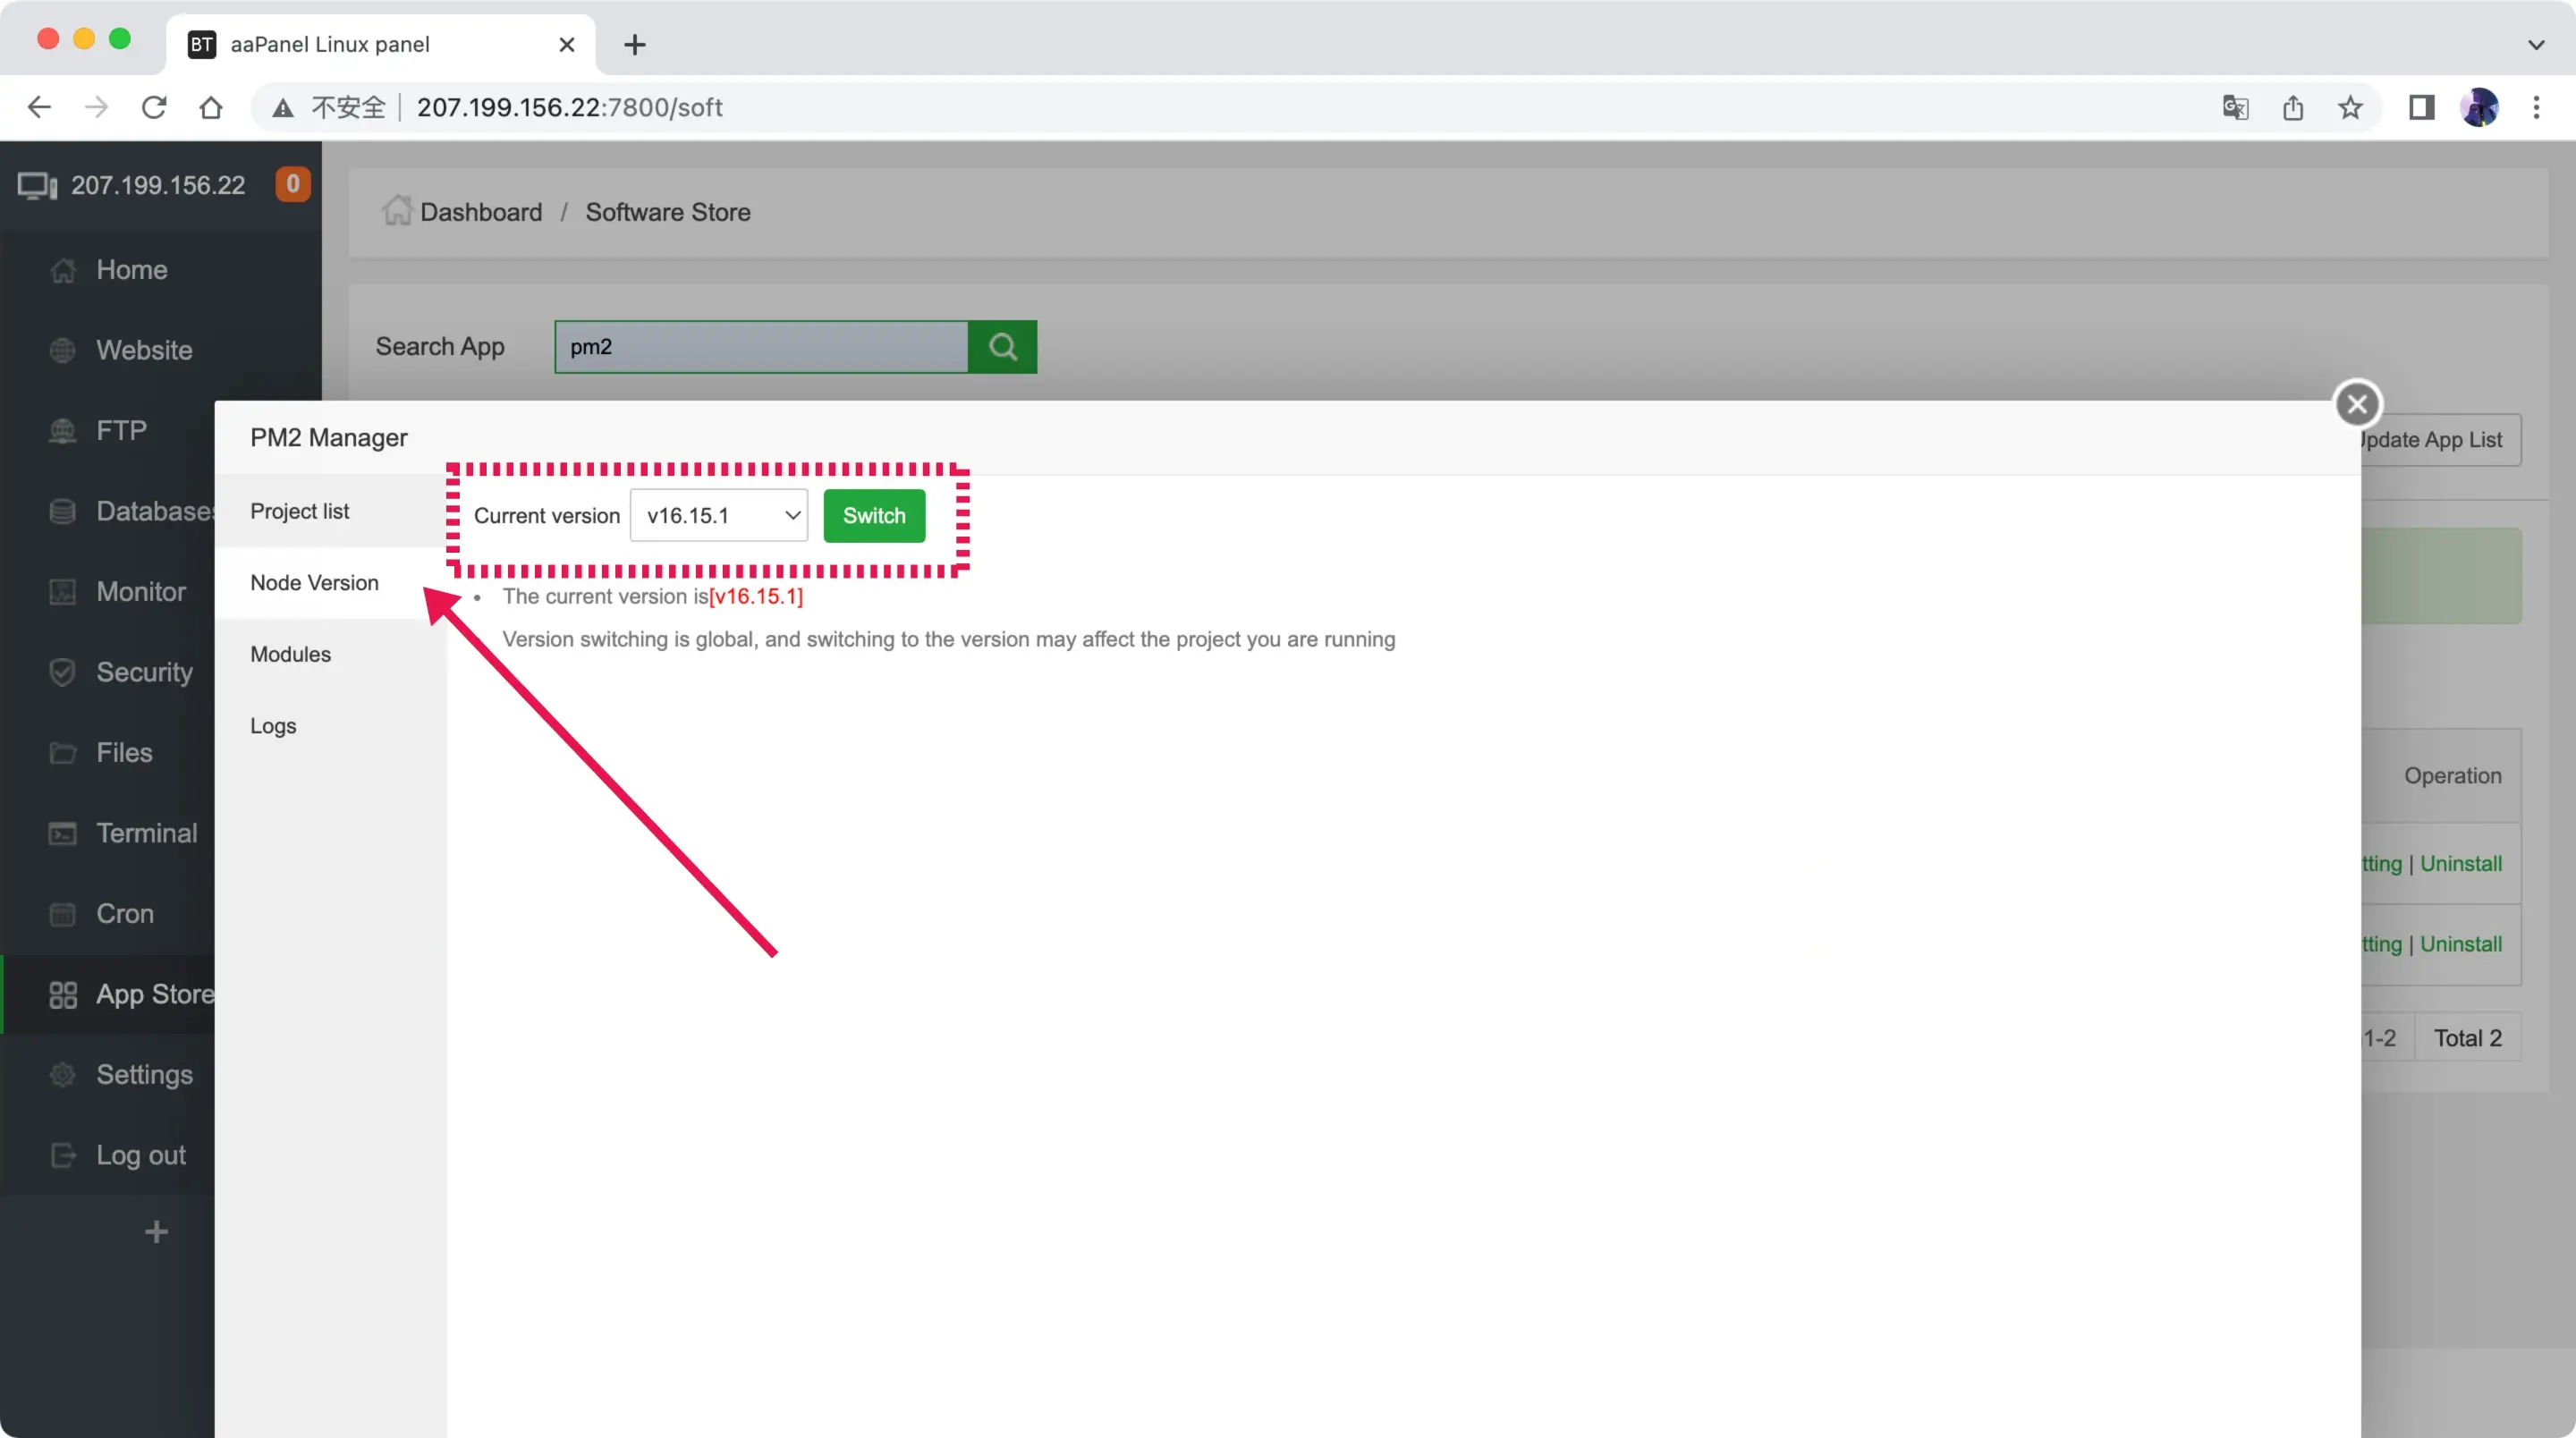Close the PM2 Manager dialog
This screenshot has height=1438, width=2576.
[x=2357, y=404]
